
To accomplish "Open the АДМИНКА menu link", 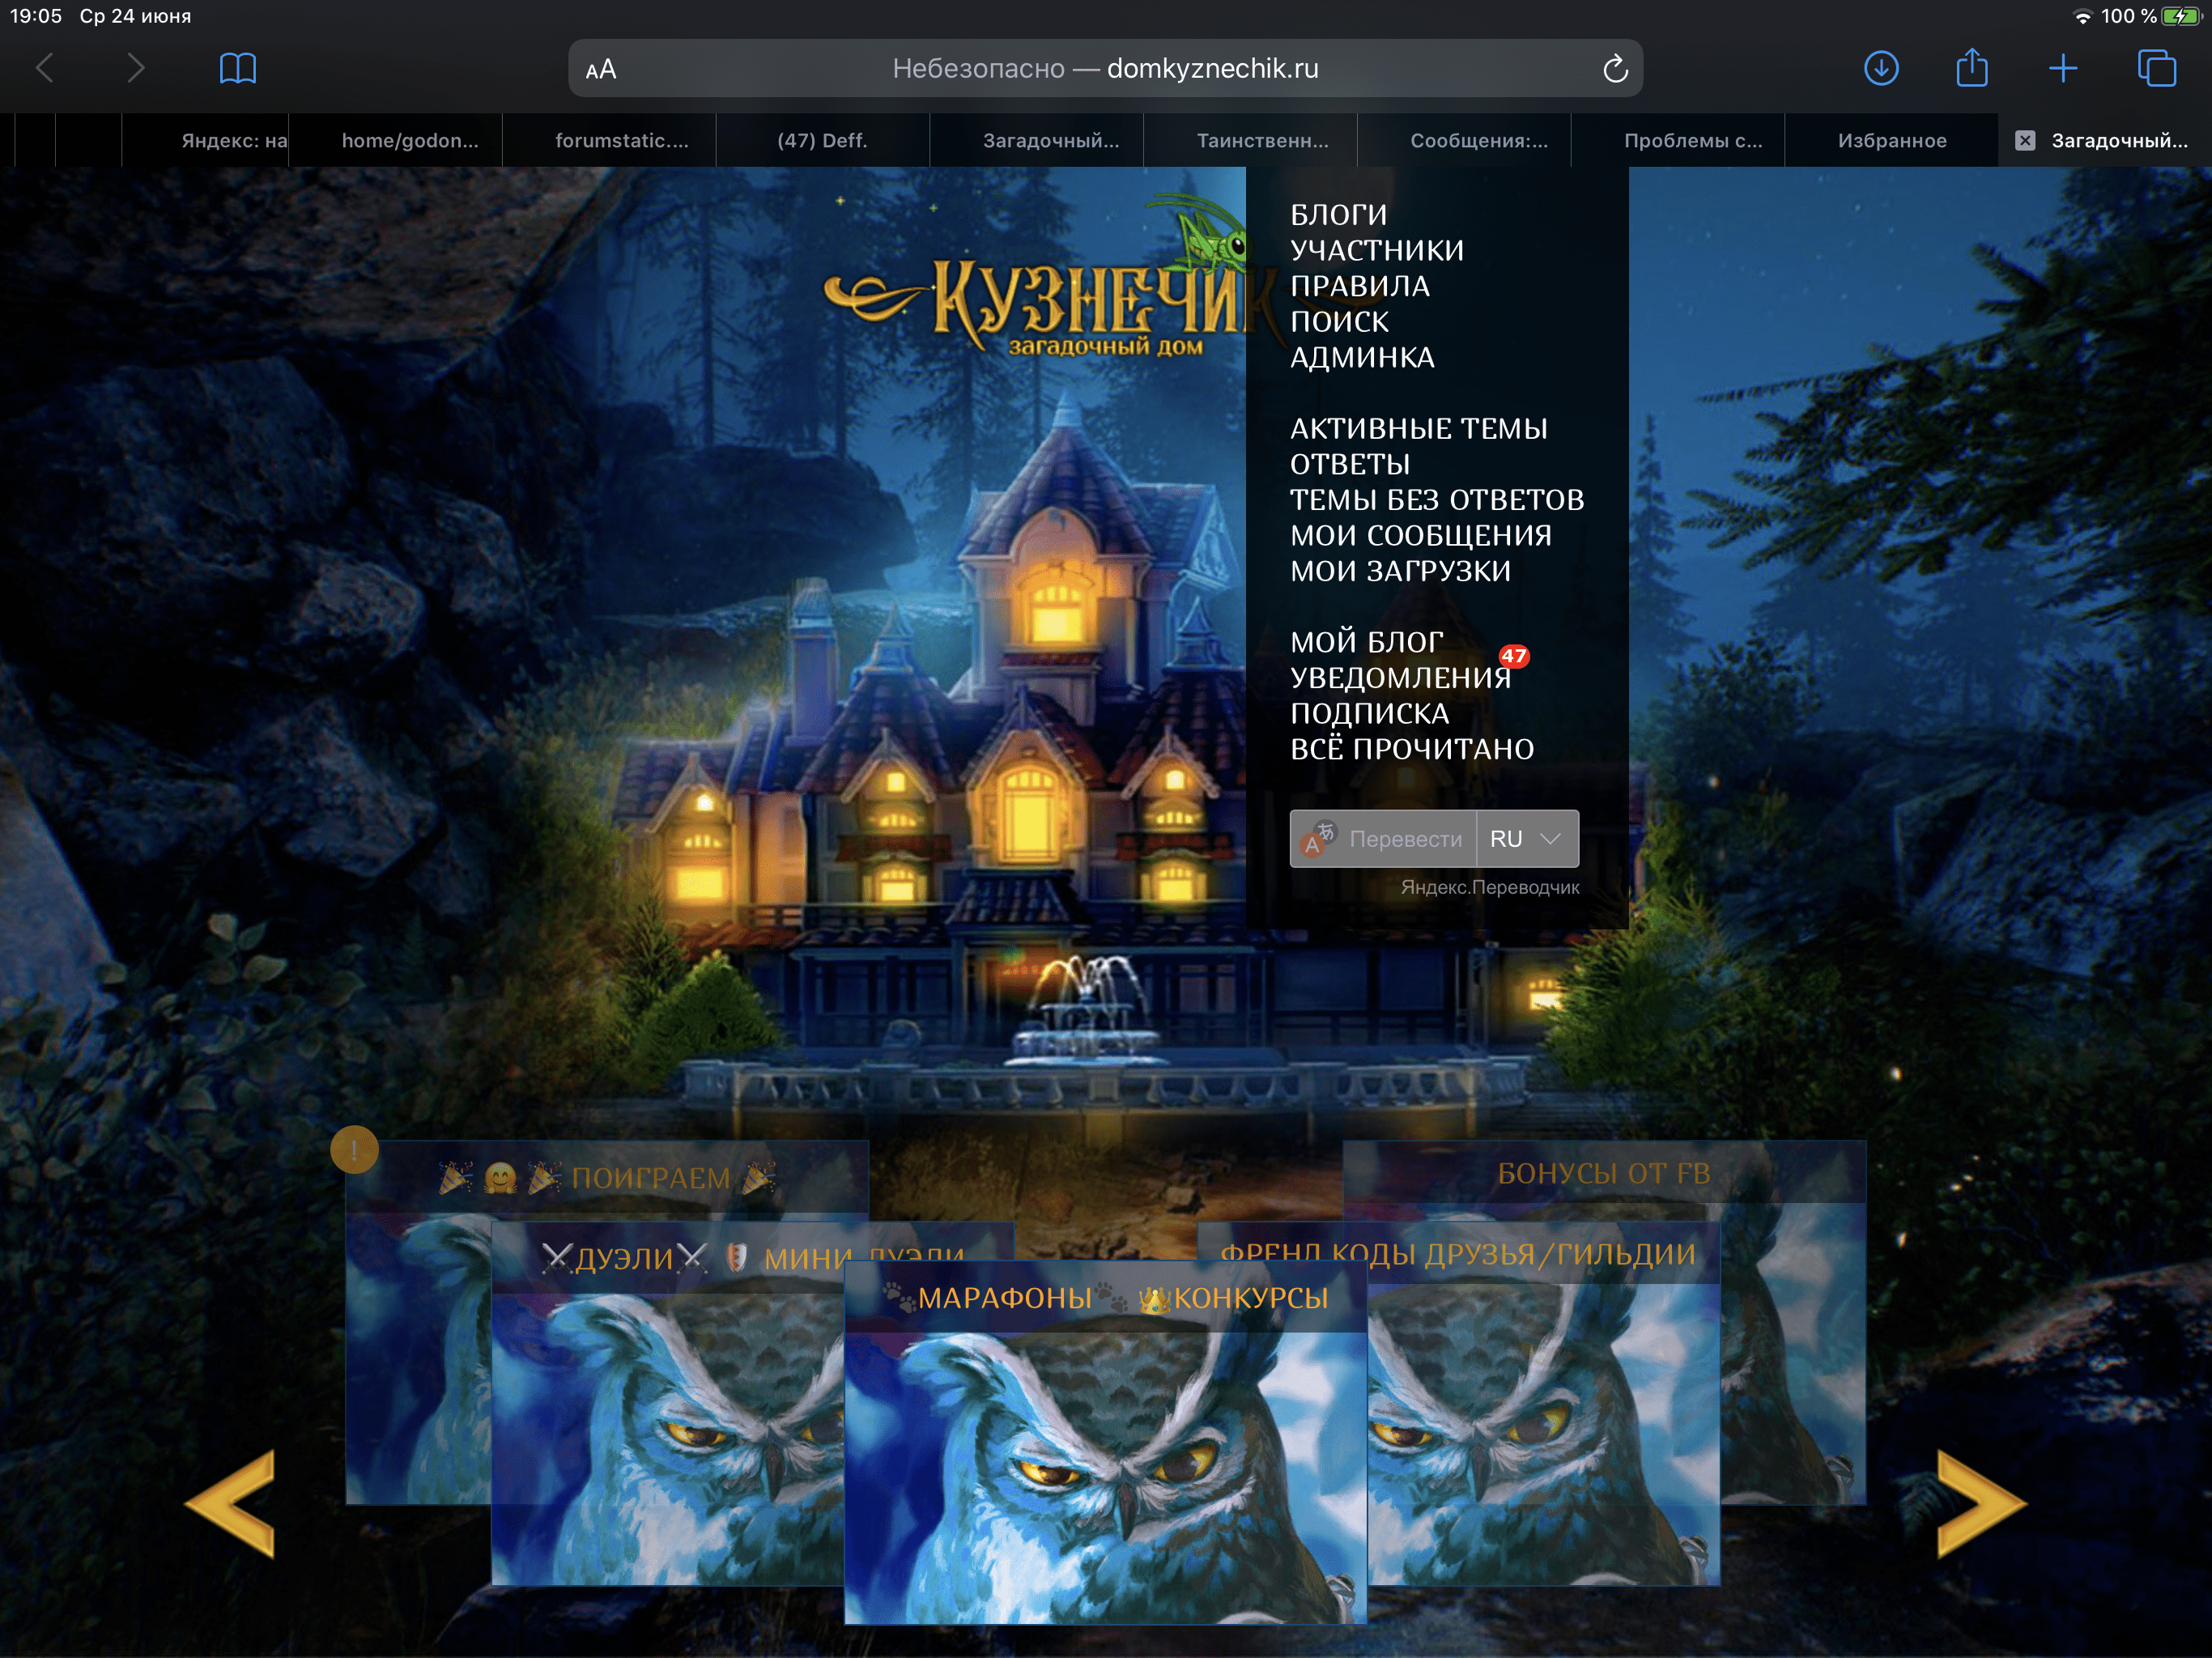I will click(x=1362, y=357).
